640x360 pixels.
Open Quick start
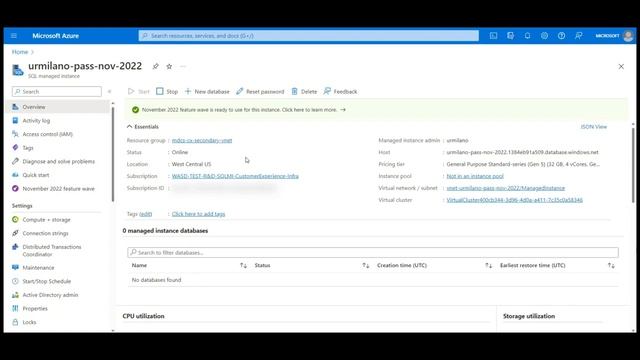[36, 175]
